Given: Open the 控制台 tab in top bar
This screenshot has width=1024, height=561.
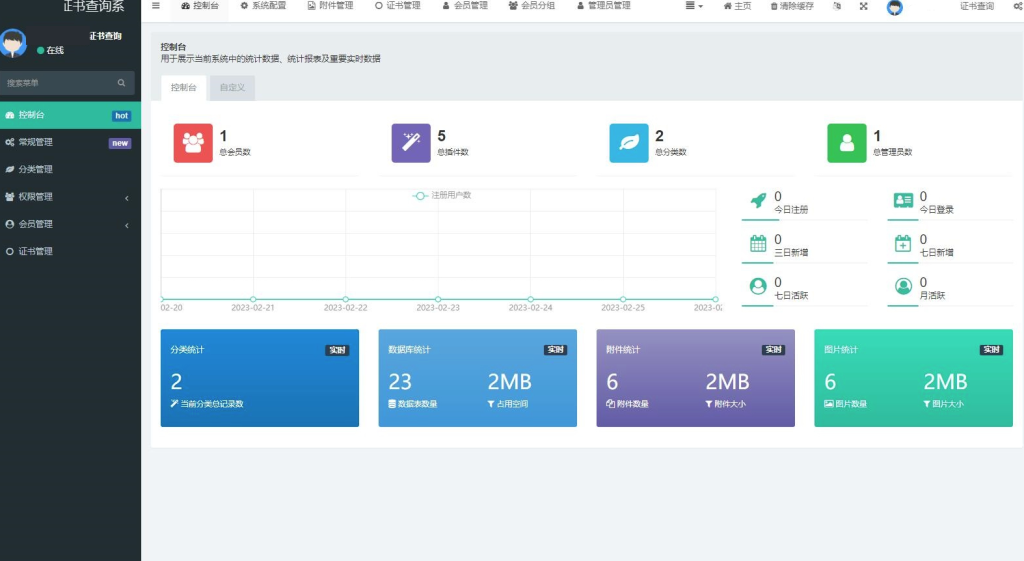Looking at the screenshot, I should [x=200, y=6].
